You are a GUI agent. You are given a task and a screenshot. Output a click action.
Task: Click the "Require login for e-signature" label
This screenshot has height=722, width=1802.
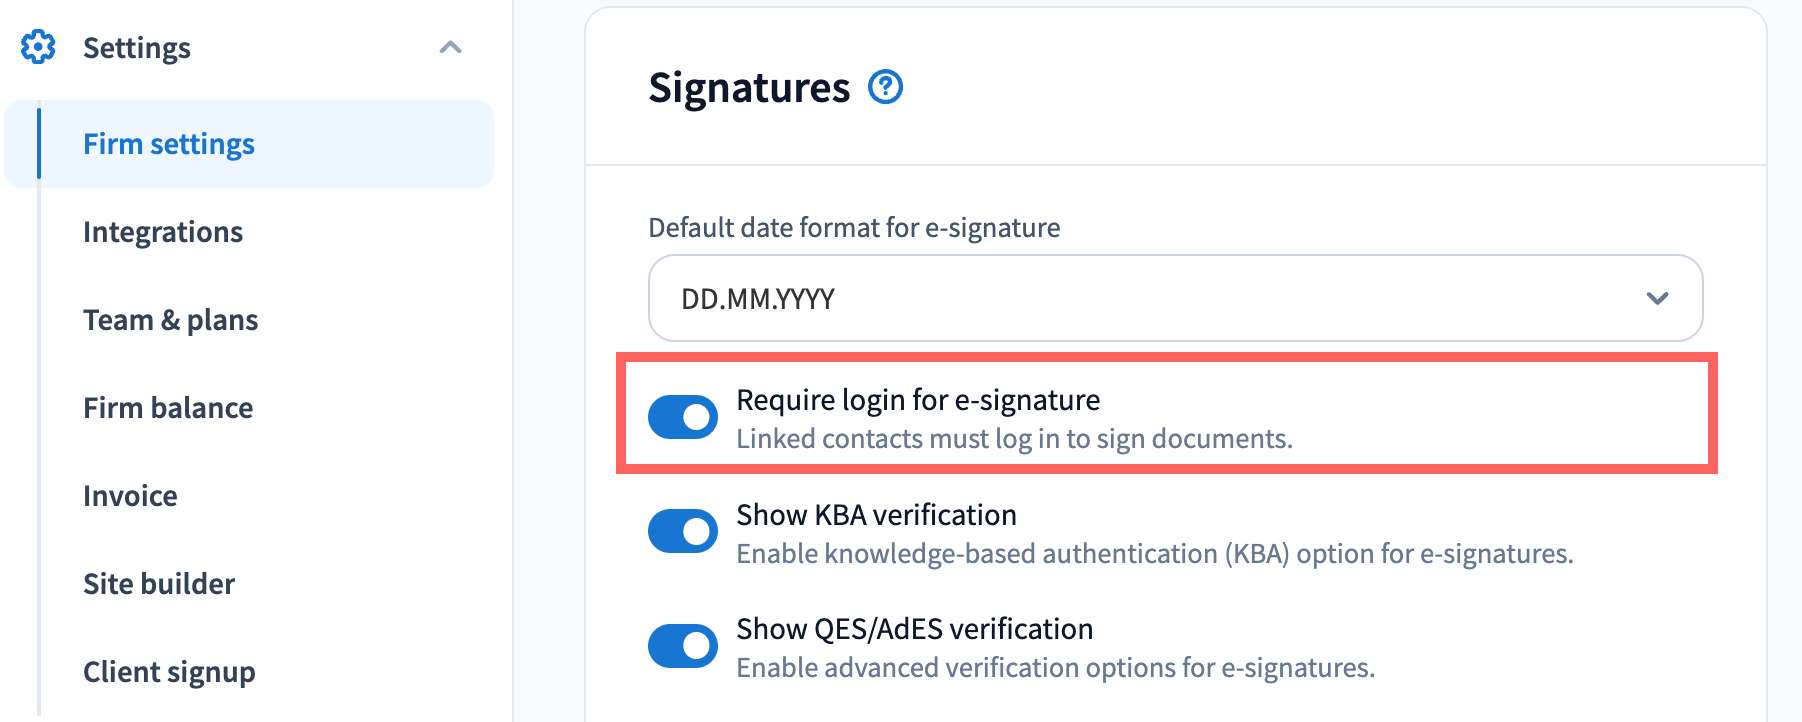tap(918, 400)
